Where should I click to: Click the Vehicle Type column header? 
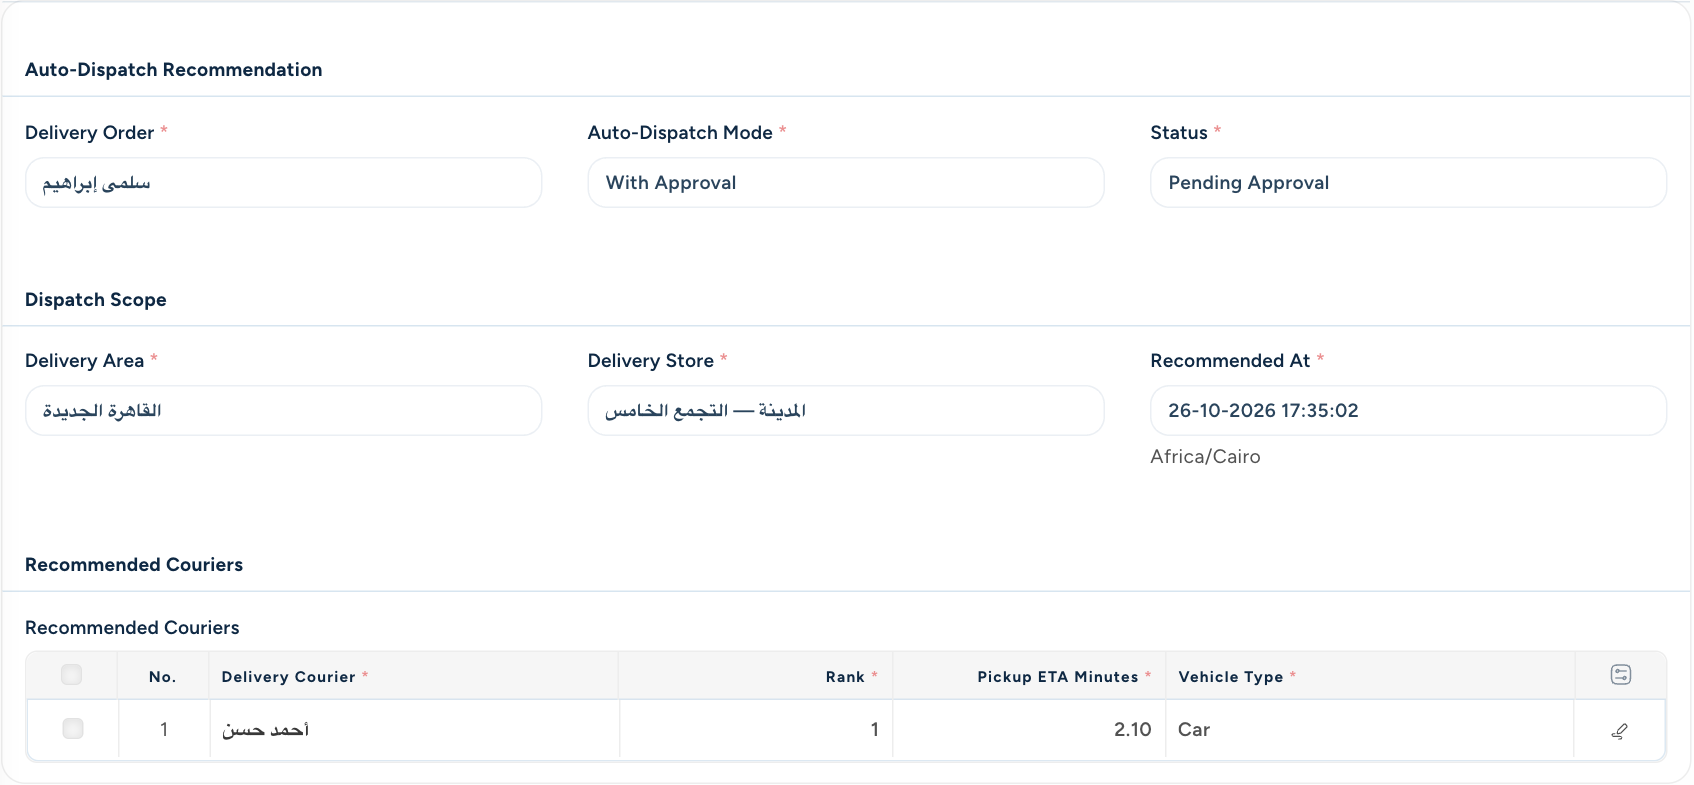1370,676
